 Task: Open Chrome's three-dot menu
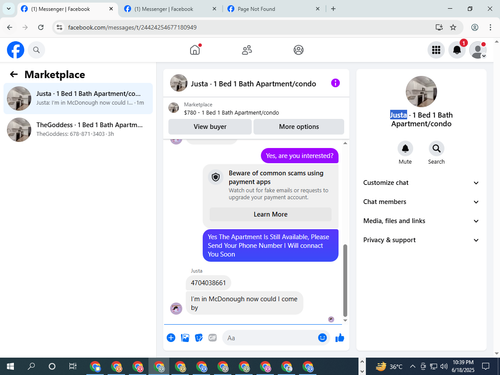click(x=490, y=27)
